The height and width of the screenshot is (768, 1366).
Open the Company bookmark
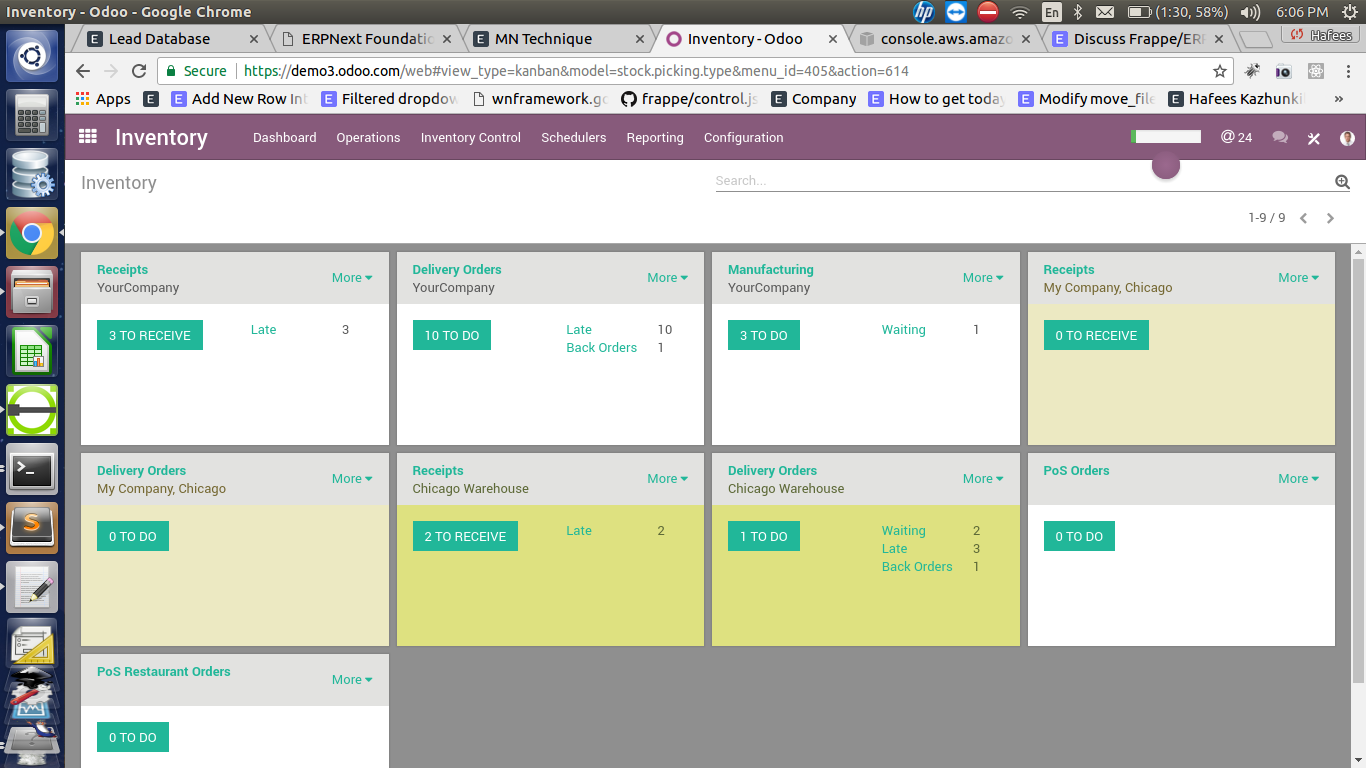point(813,99)
